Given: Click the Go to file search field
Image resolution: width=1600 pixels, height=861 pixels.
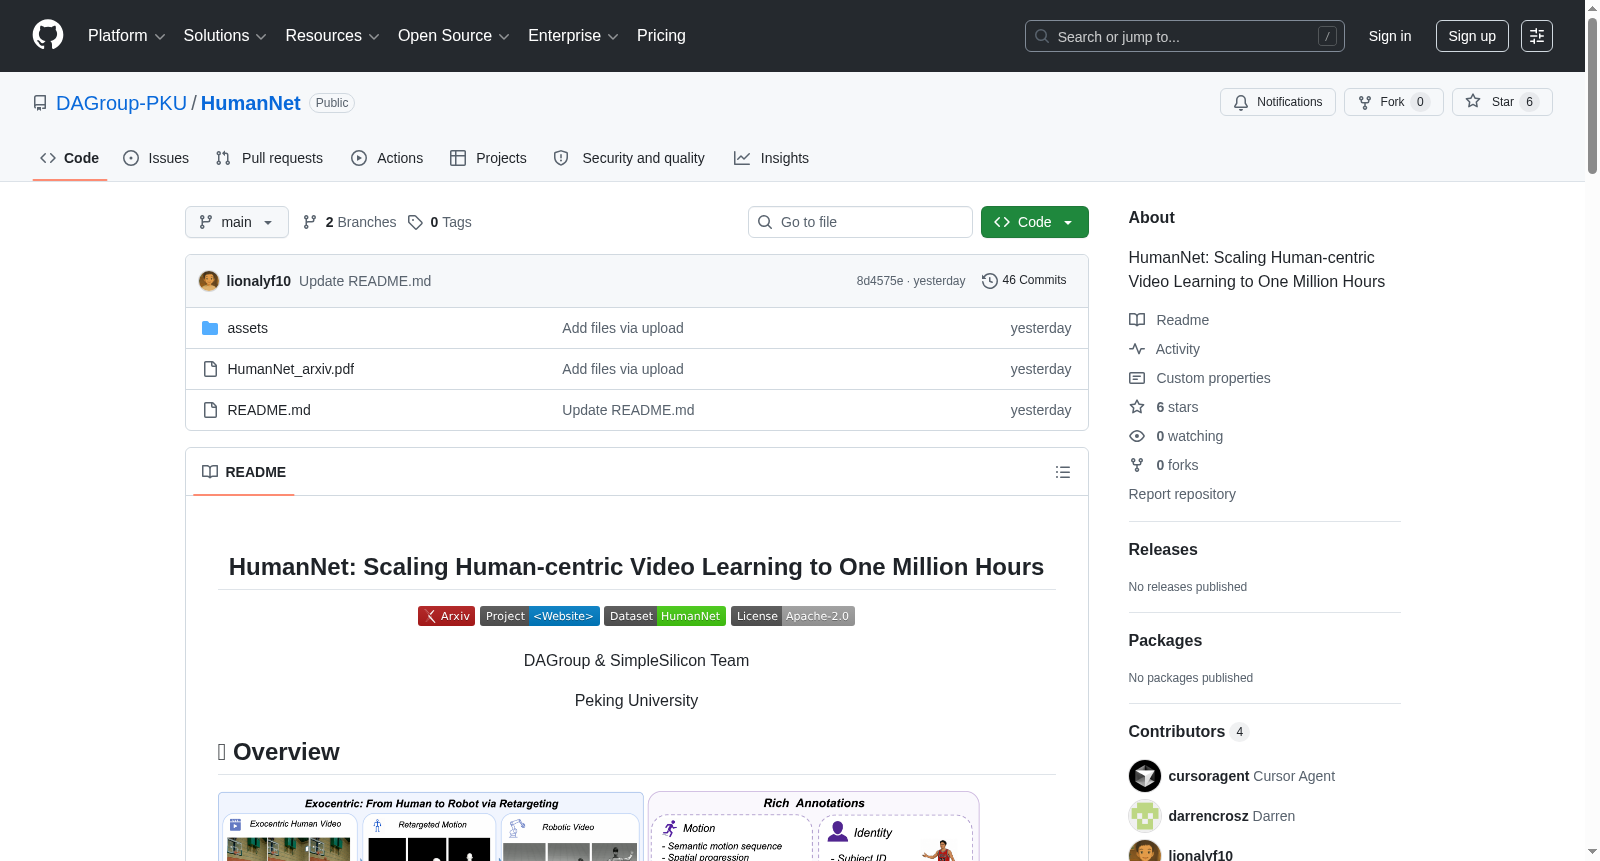Looking at the screenshot, I should coord(860,222).
